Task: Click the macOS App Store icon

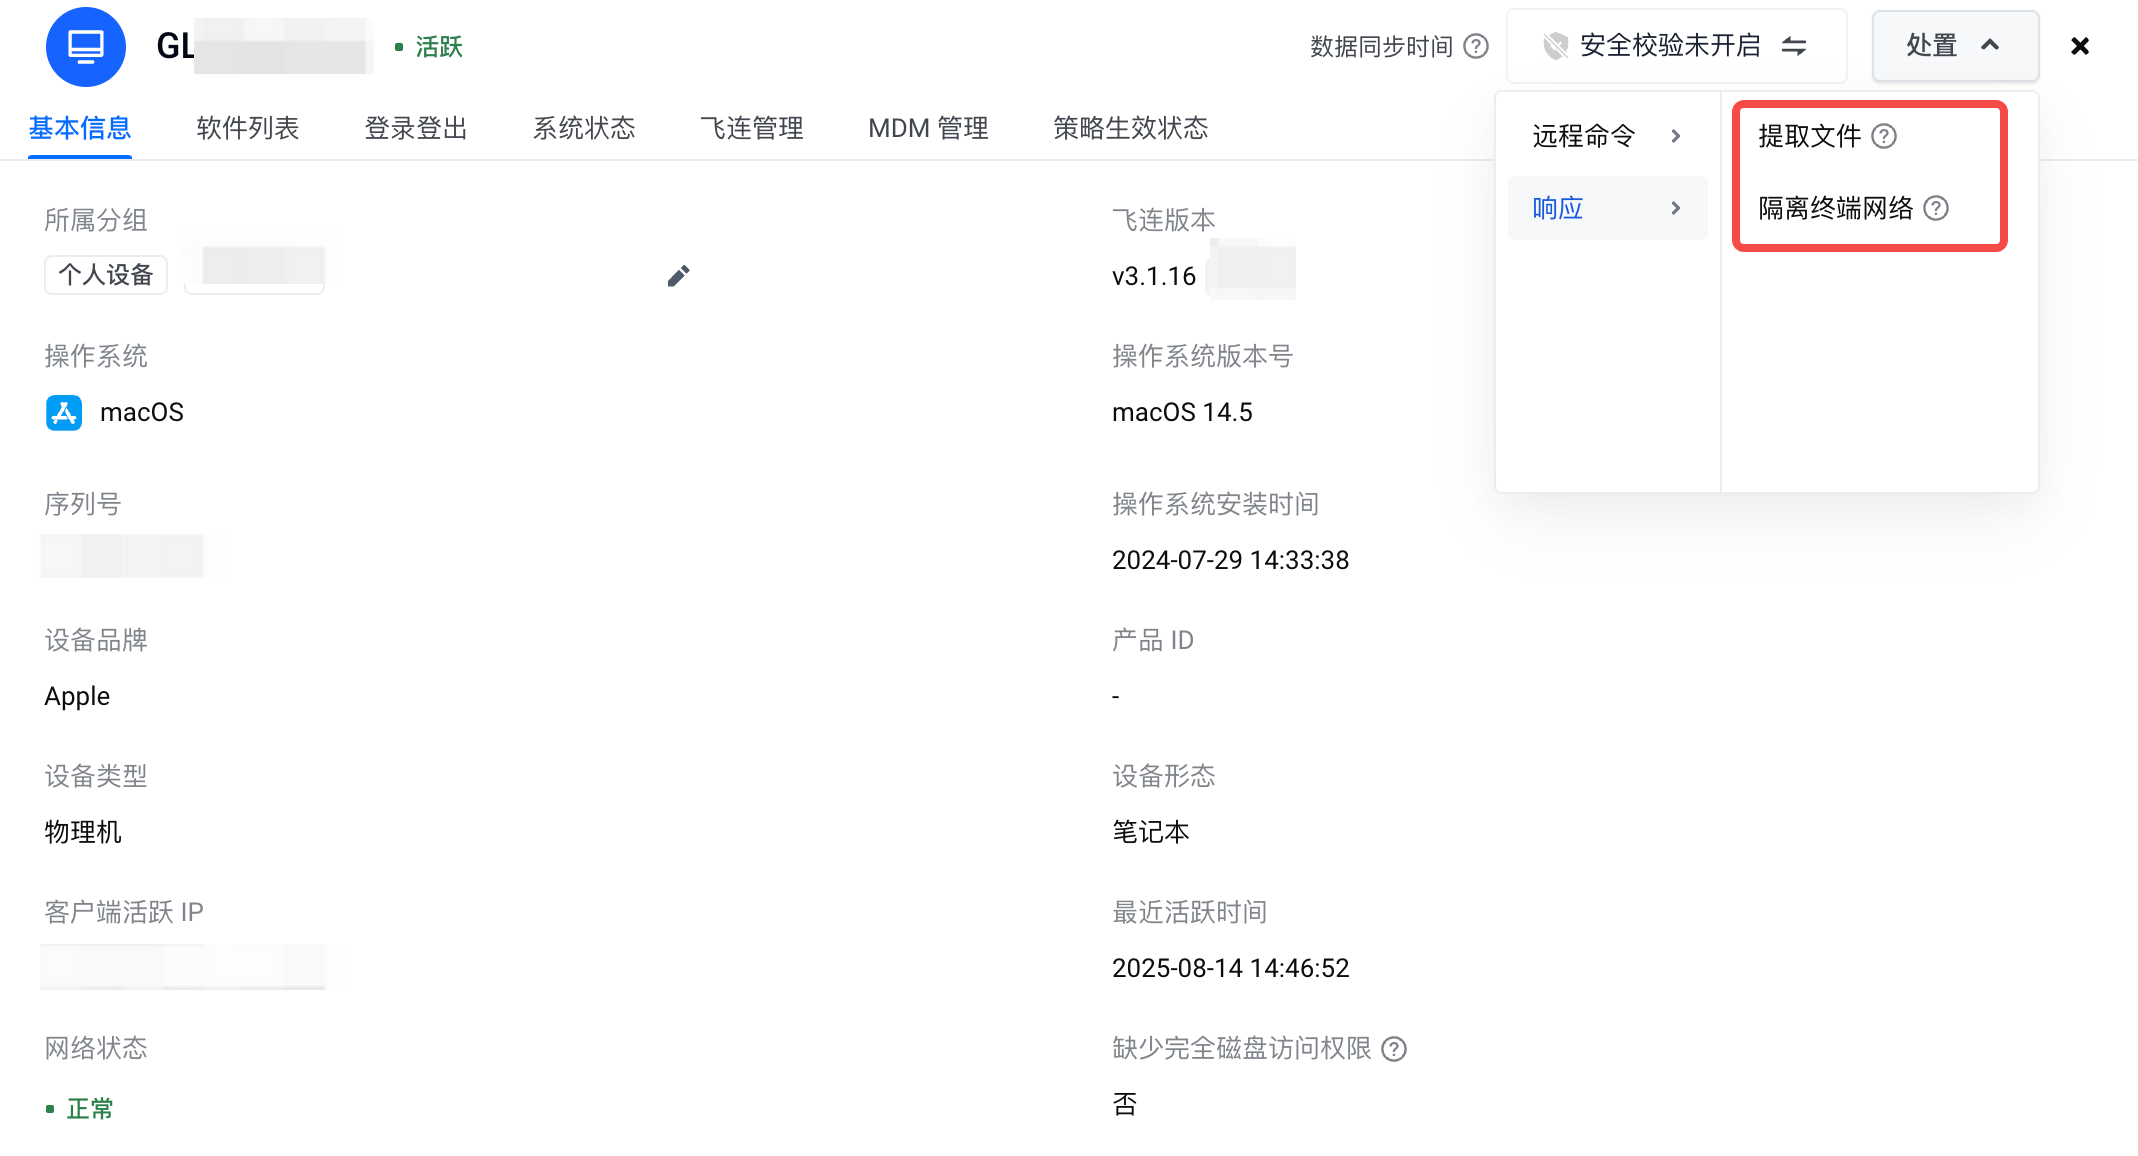Action: [x=64, y=412]
